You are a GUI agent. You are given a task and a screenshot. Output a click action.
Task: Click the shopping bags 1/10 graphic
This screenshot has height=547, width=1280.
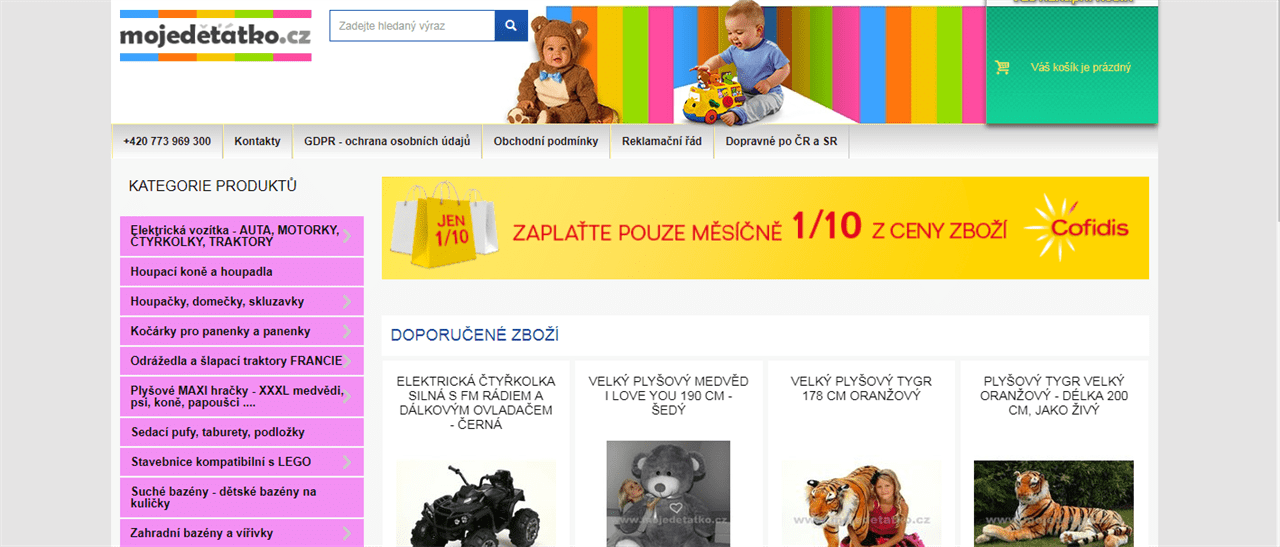click(x=445, y=226)
